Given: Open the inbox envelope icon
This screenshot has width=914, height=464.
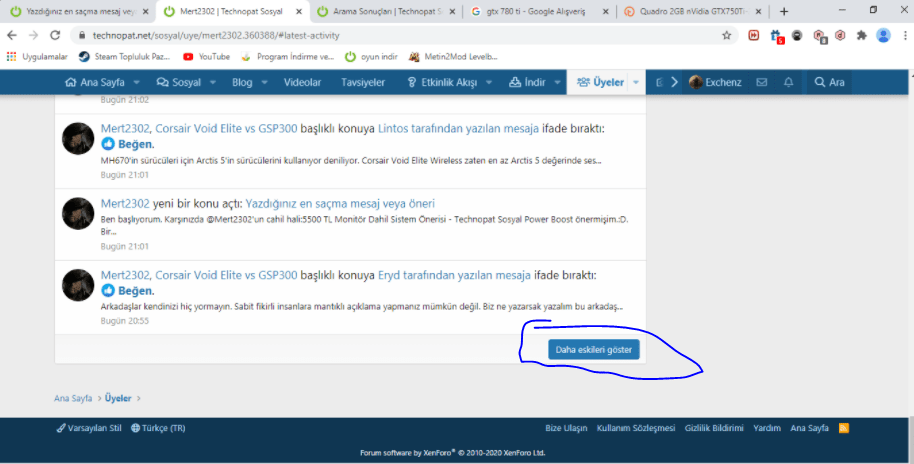Looking at the screenshot, I should click(x=762, y=82).
